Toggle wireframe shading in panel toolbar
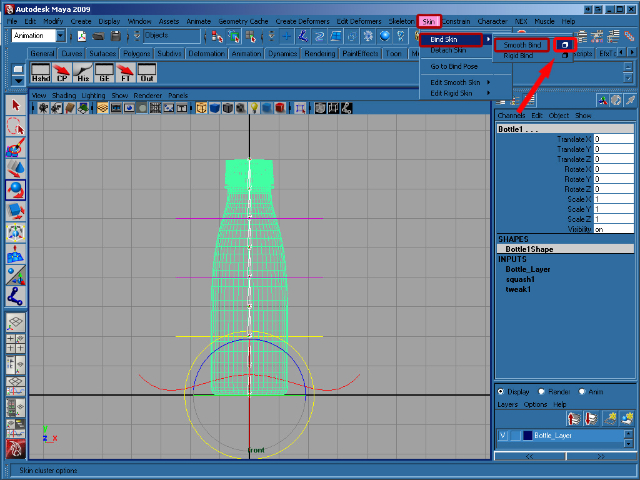640x480 pixels. tap(201, 108)
